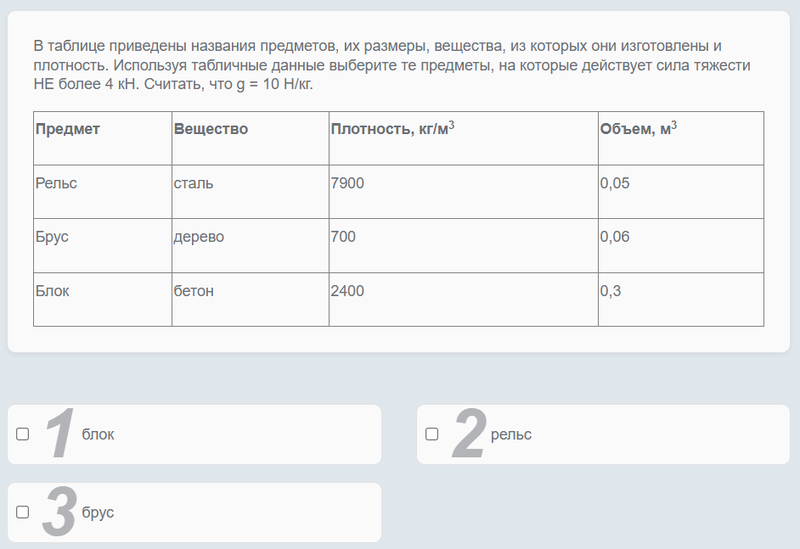Click the steel density value 7900
Screen dimensions: 800x549
coord(347,184)
